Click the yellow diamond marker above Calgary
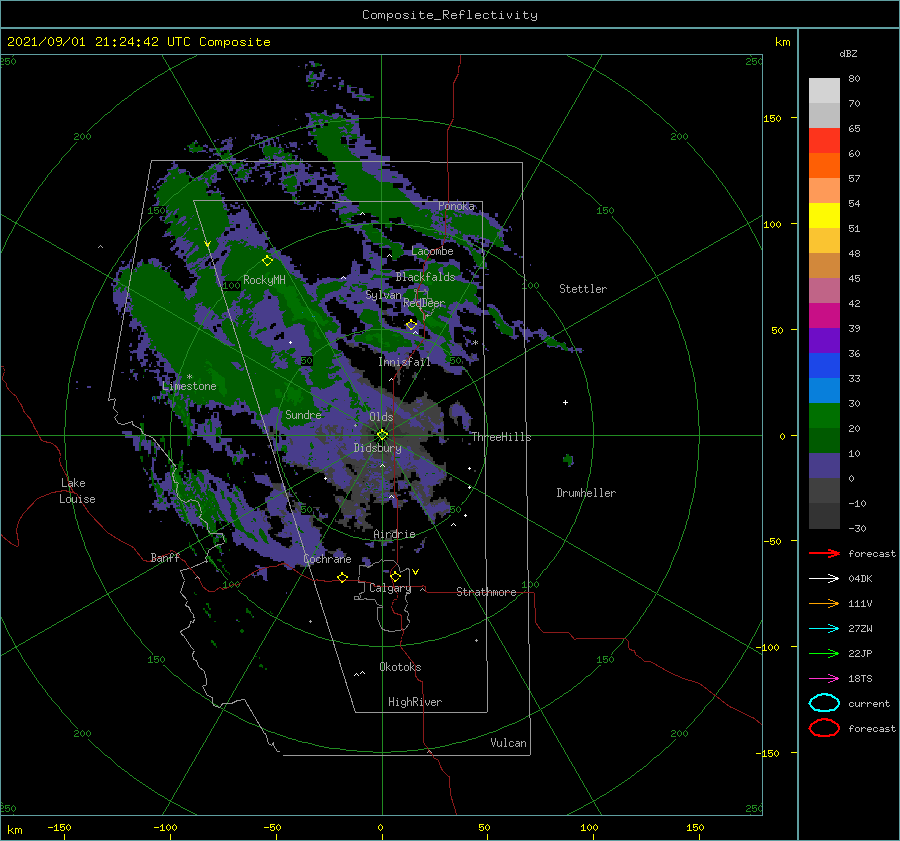This screenshot has height=841, width=900. (395, 576)
